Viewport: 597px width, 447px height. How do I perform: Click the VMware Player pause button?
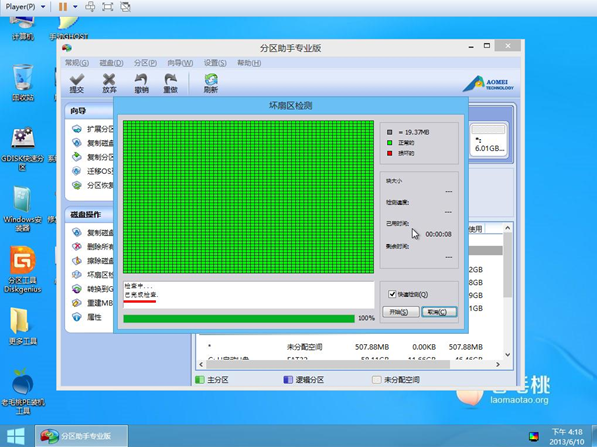coord(63,6)
